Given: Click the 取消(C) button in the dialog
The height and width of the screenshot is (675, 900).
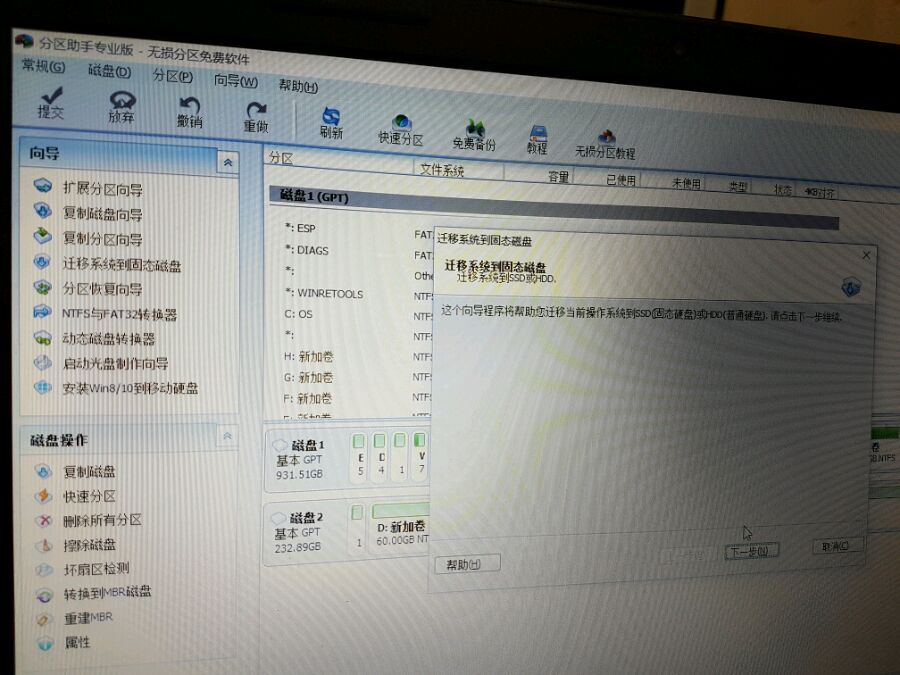Looking at the screenshot, I should 836,546.
